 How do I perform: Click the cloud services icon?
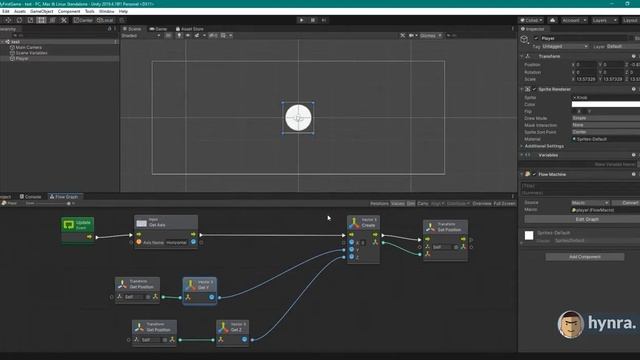tap(552, 20)
